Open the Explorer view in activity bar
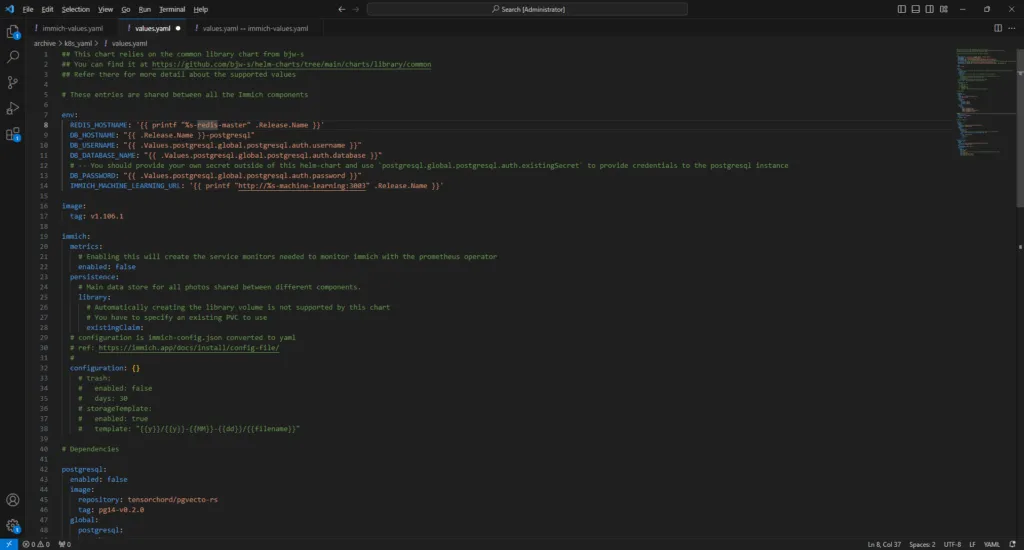The image size is (1024, 550). click(12, 32)
